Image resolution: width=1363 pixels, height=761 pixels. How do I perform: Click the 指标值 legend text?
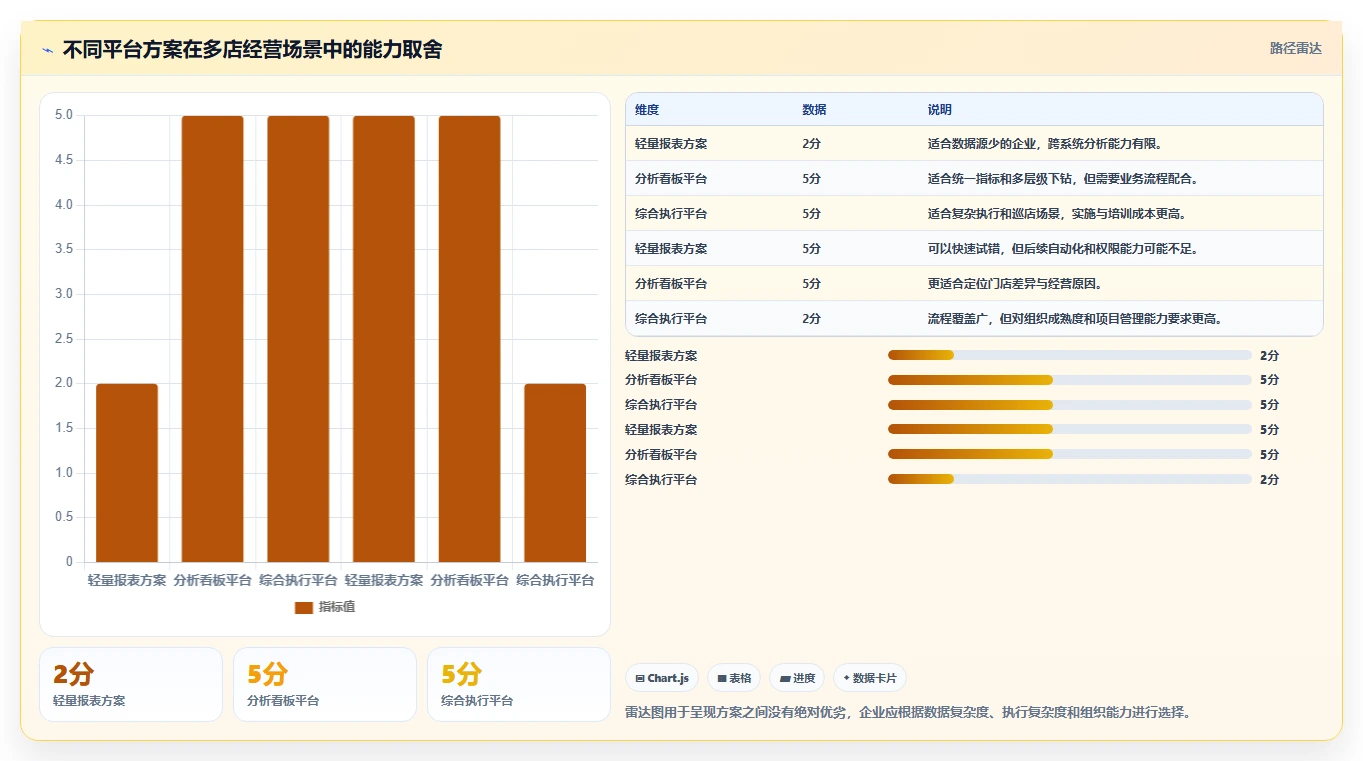[x=337, y=607]
